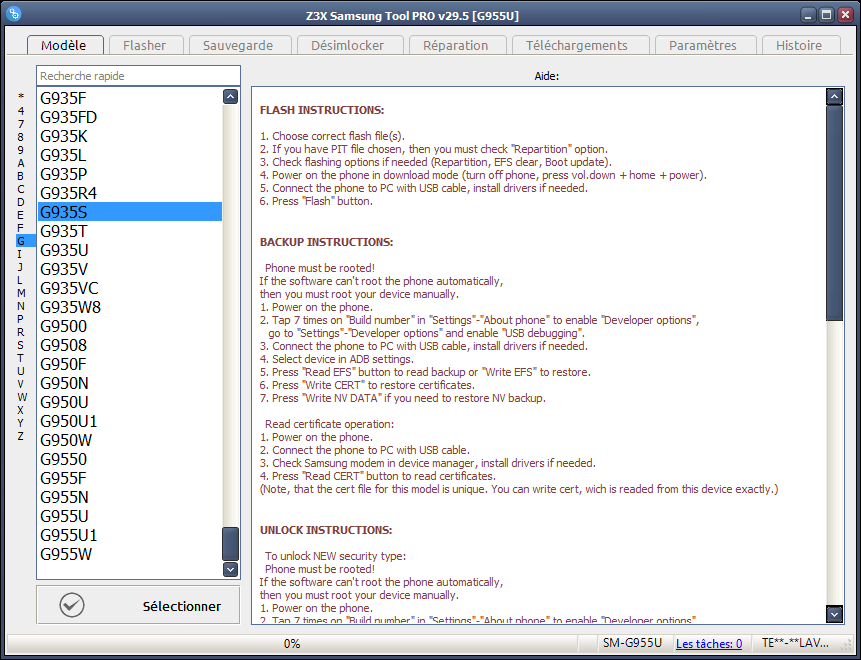Pick model G9550
The width and height of the screenshot is (861, 660).
coord(130,459)
